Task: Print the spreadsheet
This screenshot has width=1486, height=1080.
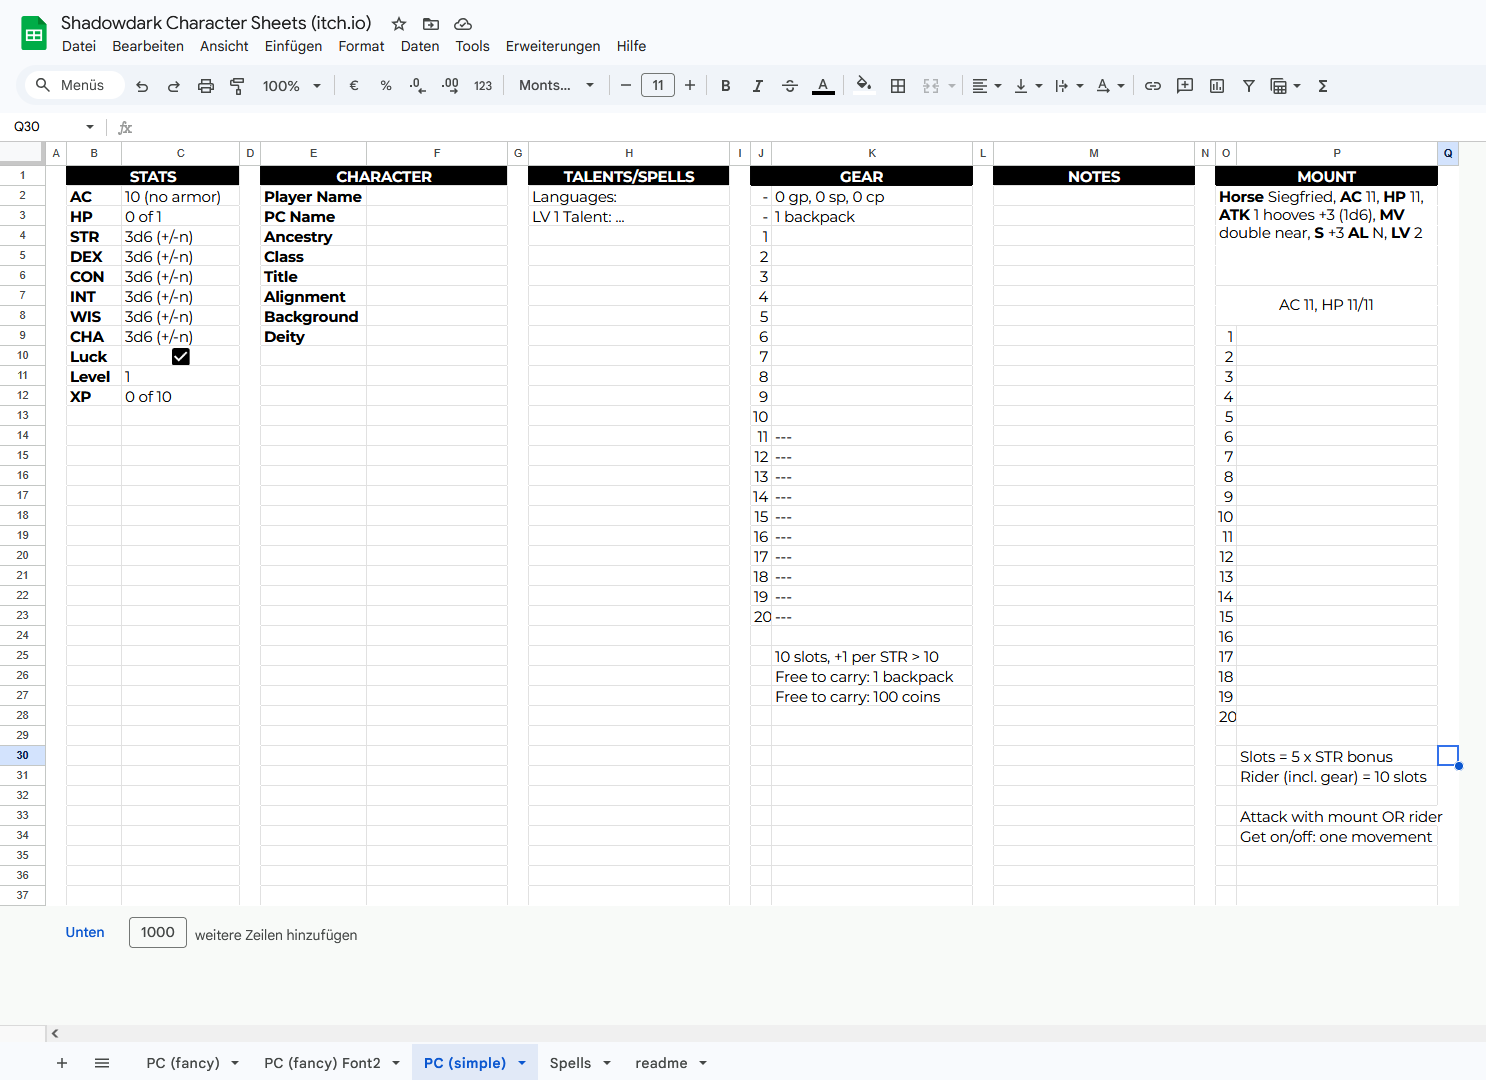Action: [206, 86]
